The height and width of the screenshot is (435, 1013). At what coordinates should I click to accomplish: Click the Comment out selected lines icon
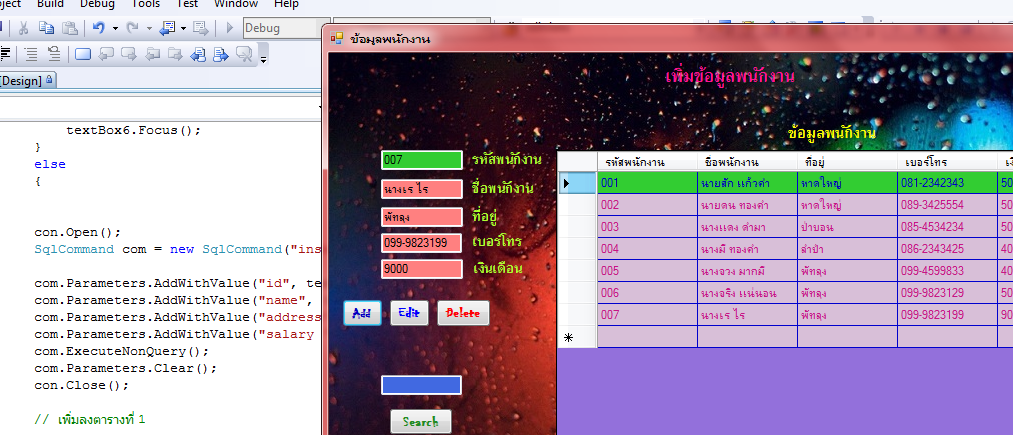(x=30, y=54)
